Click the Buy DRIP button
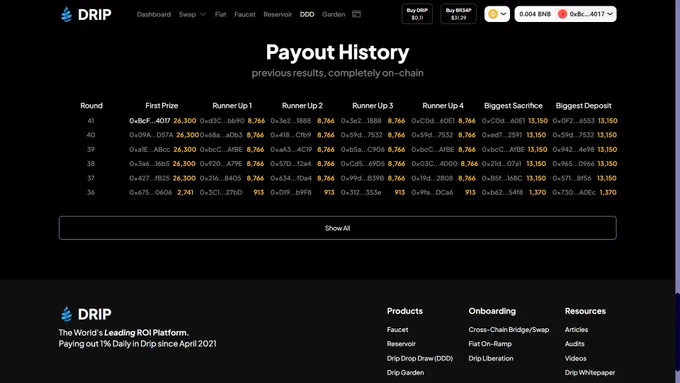This screenshot has width=680, height=383. pos(417,14)
